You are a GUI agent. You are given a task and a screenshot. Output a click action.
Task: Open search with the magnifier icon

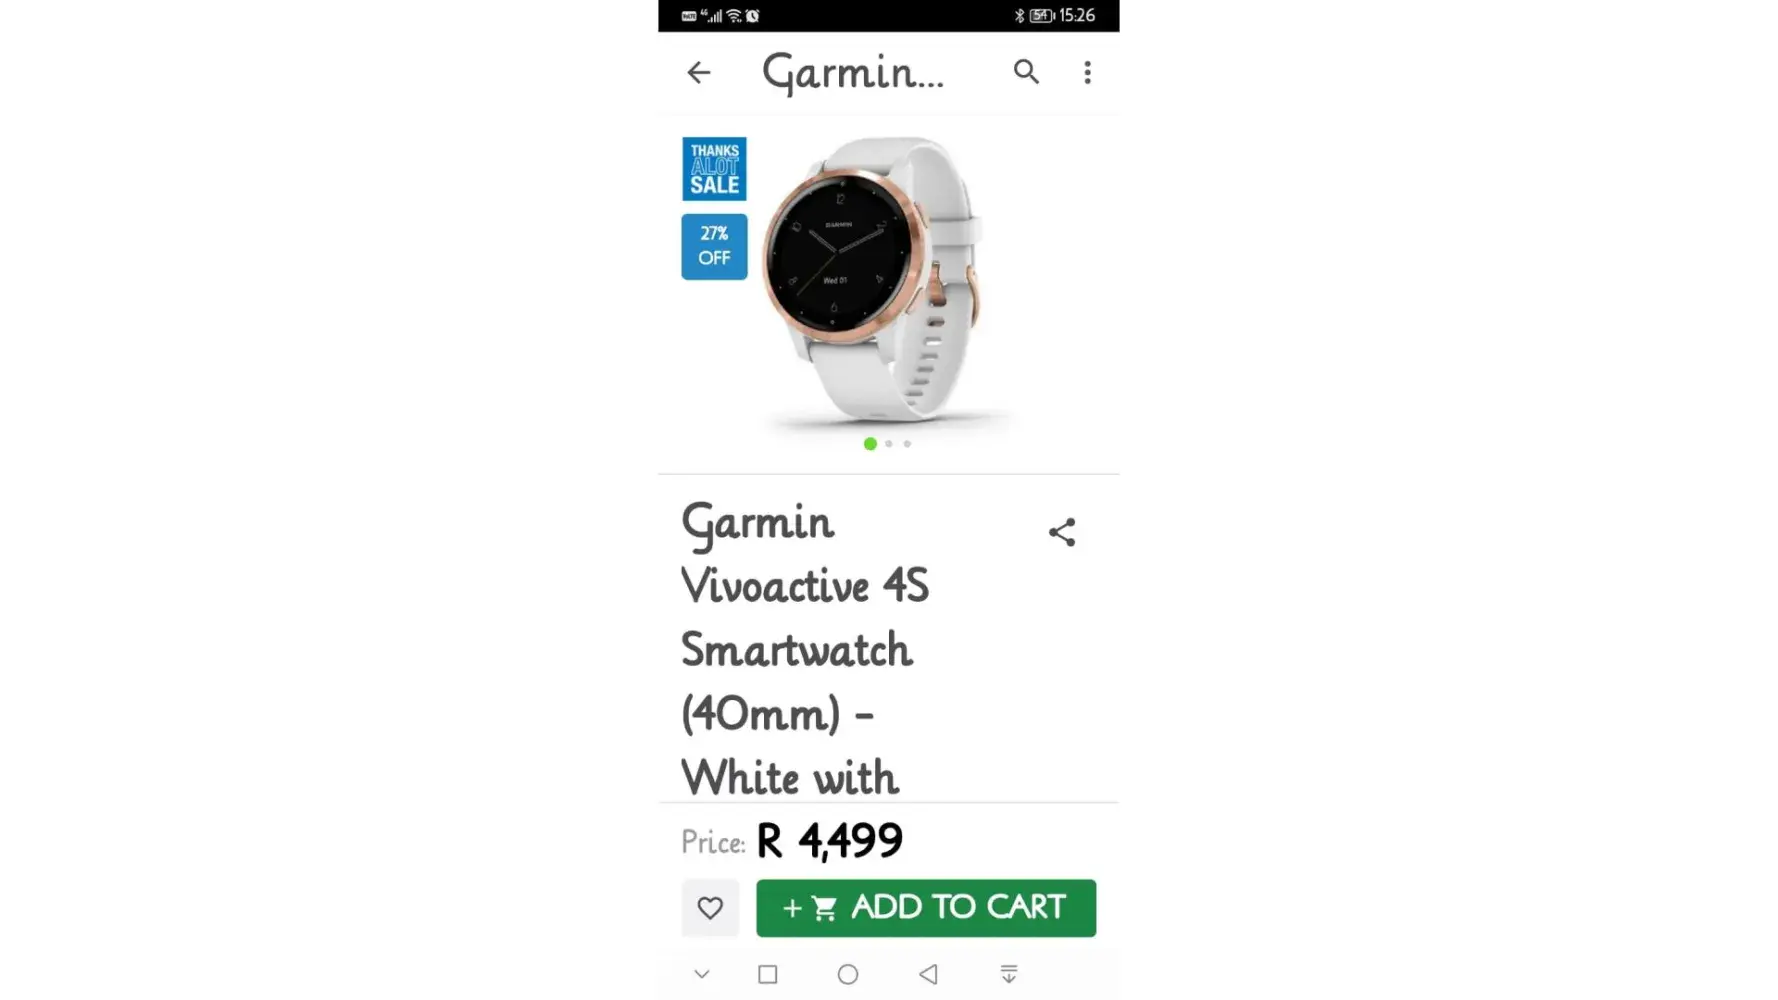point(1026,72)
